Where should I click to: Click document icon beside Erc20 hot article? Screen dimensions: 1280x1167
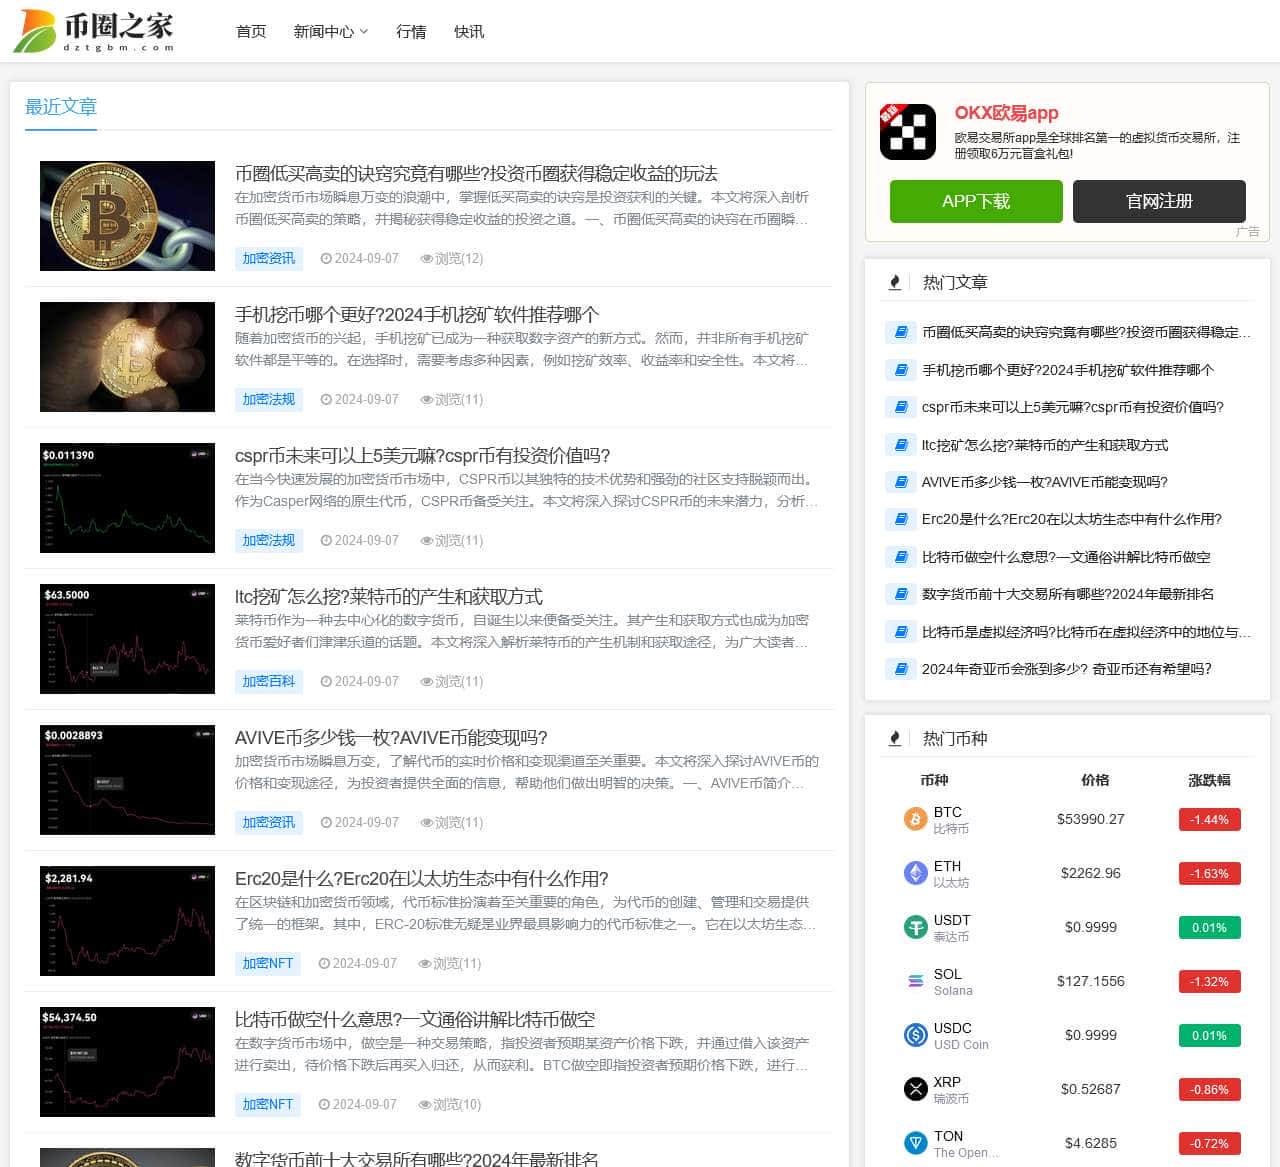(x=900, y=519)
